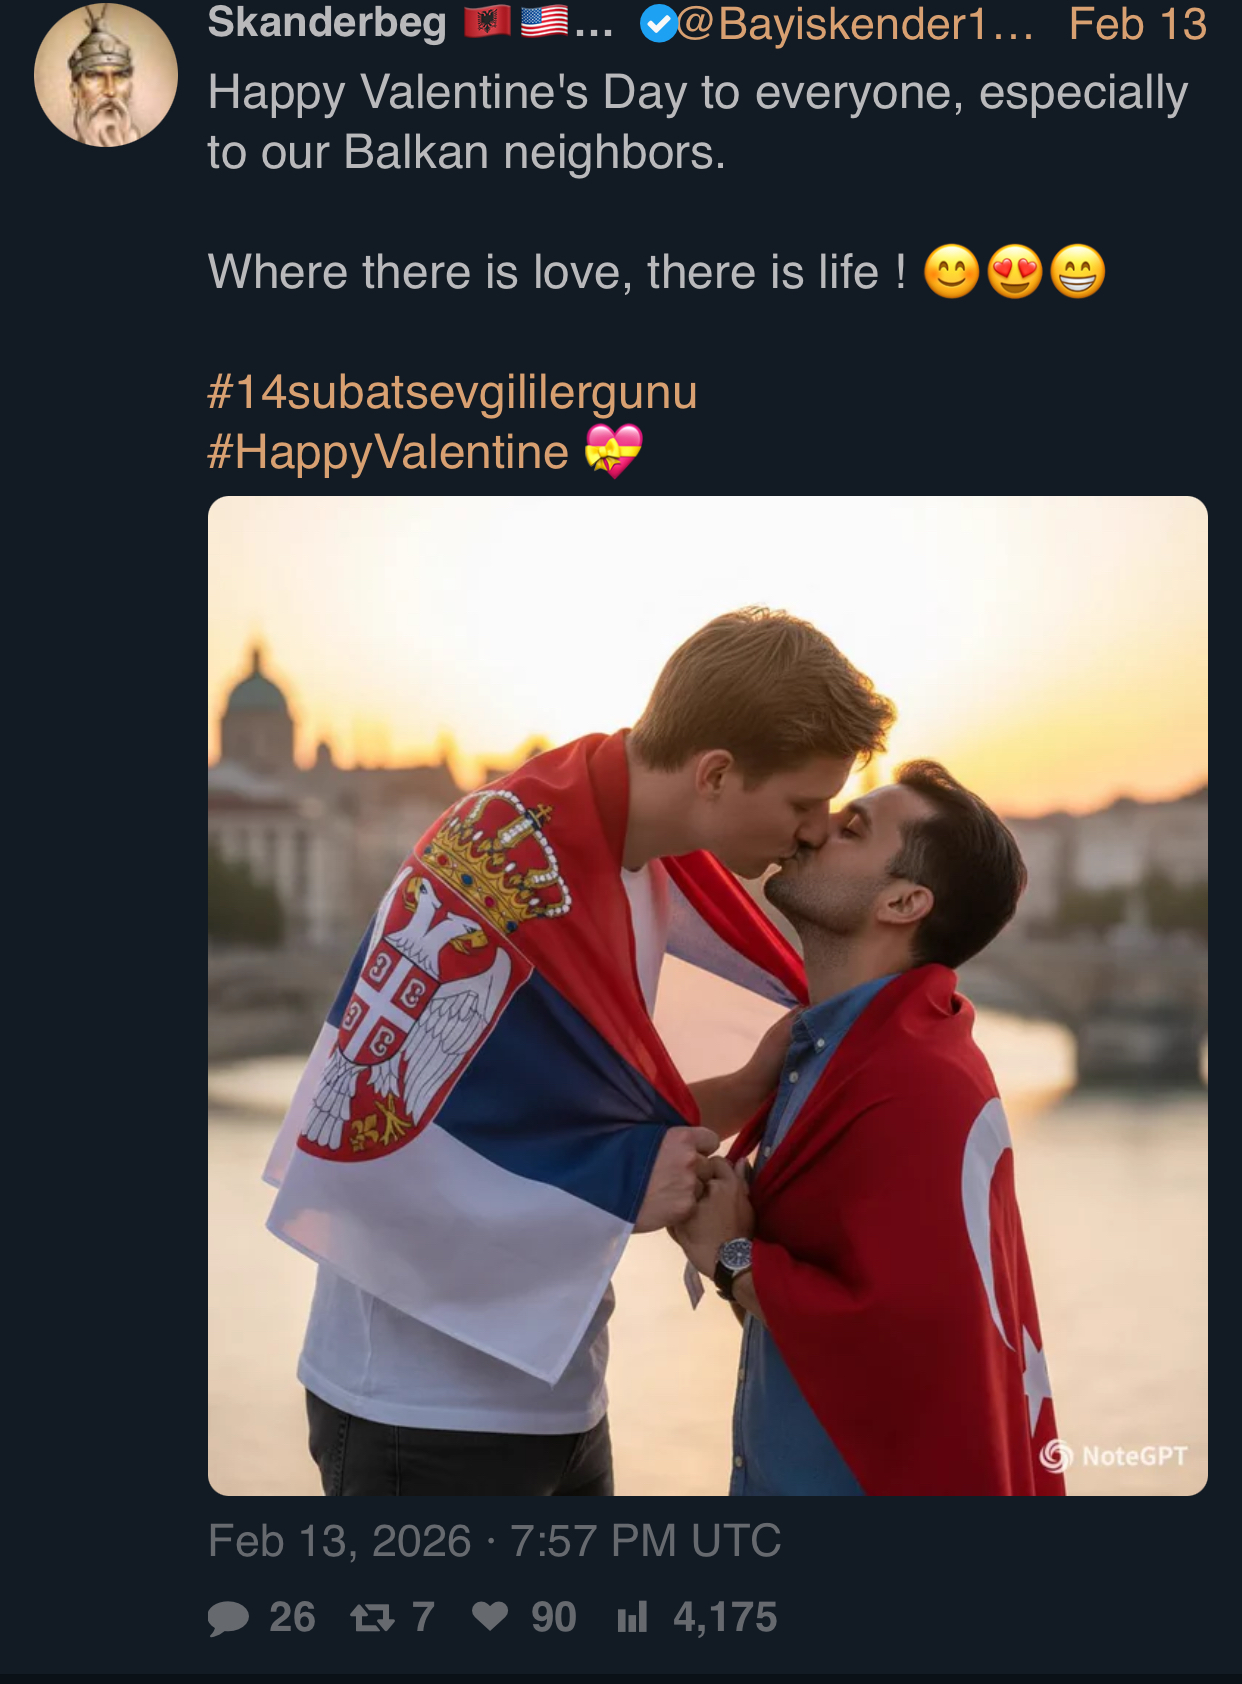Viewport: 1242px width, 1684px height.
Task: Click the views bar chart icon
Action: [x=632, y=1617]
